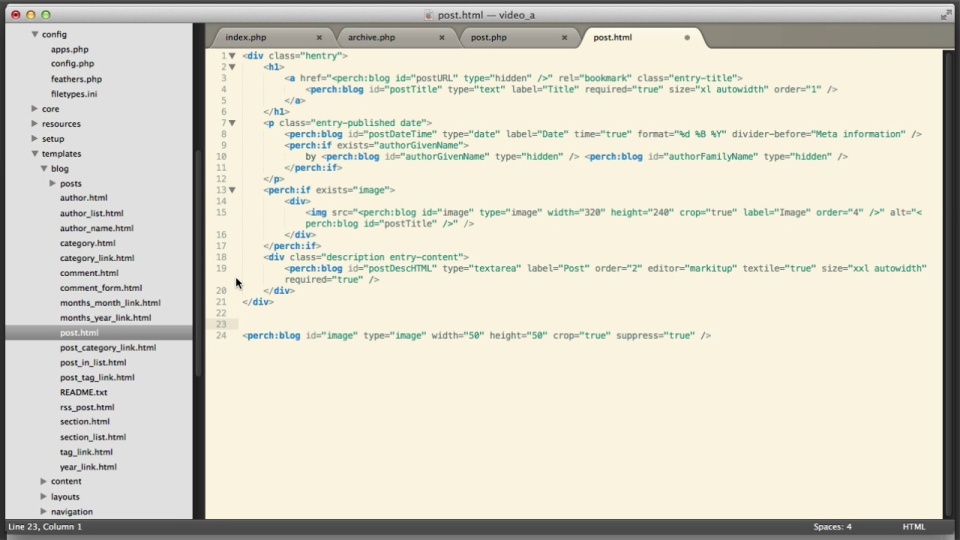Open README.txt file
Viewport: 960px width, 540px height.
(x=83, y=392)
